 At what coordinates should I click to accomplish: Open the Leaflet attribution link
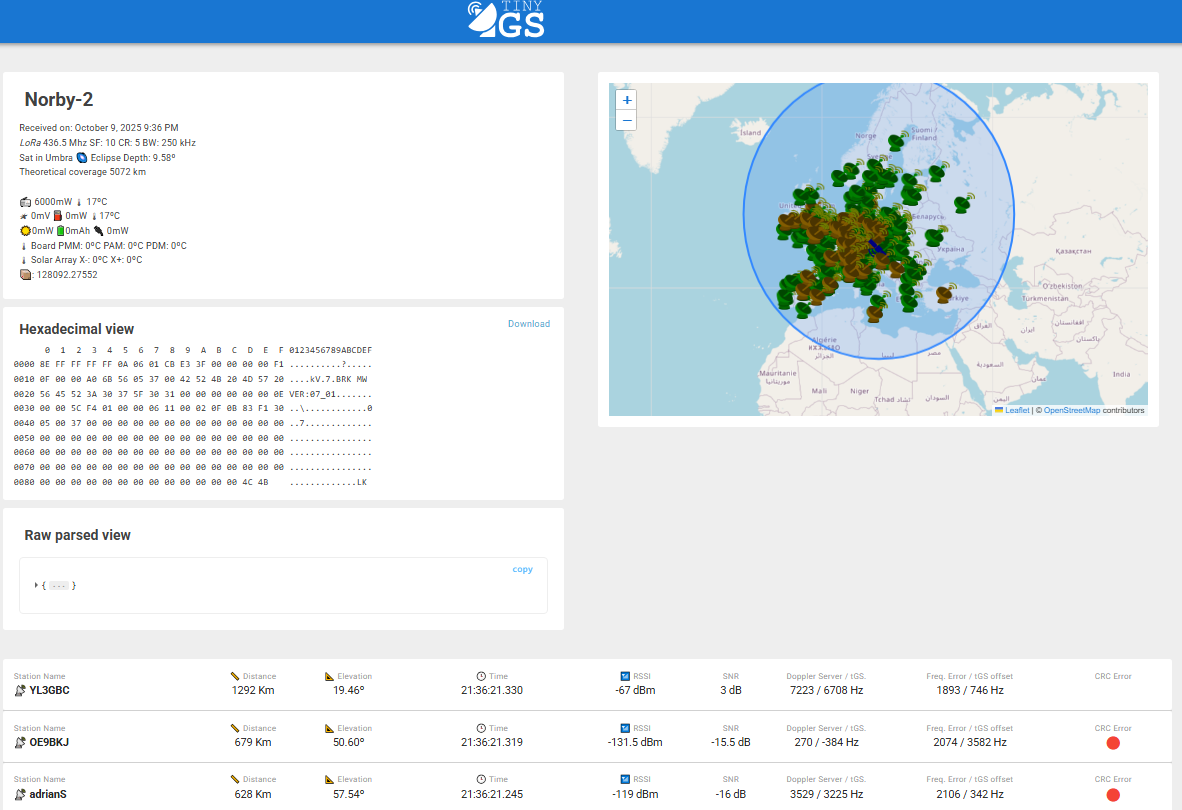(x=1016, y=410)
